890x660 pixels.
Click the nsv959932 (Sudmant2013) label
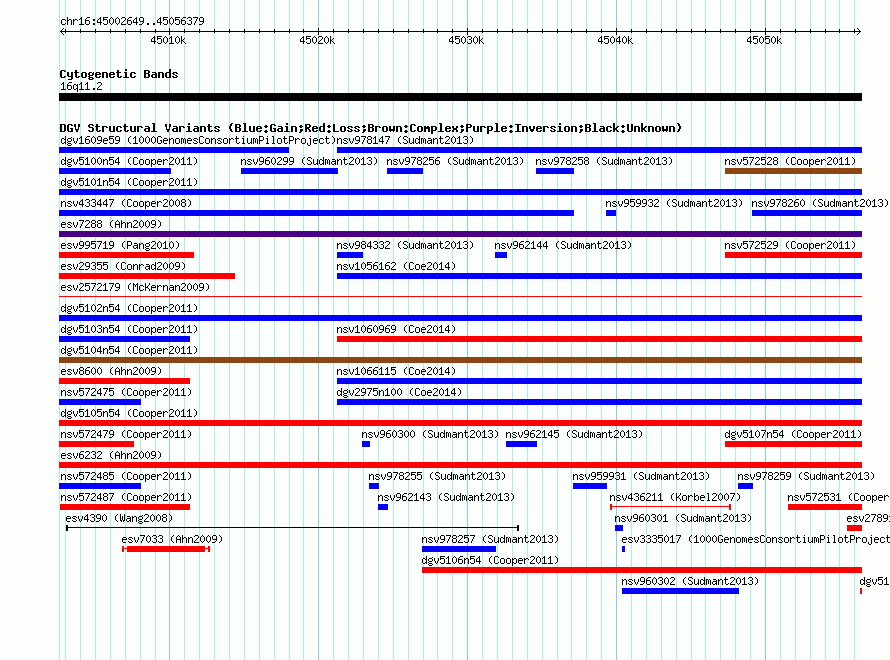coord(674,203)
